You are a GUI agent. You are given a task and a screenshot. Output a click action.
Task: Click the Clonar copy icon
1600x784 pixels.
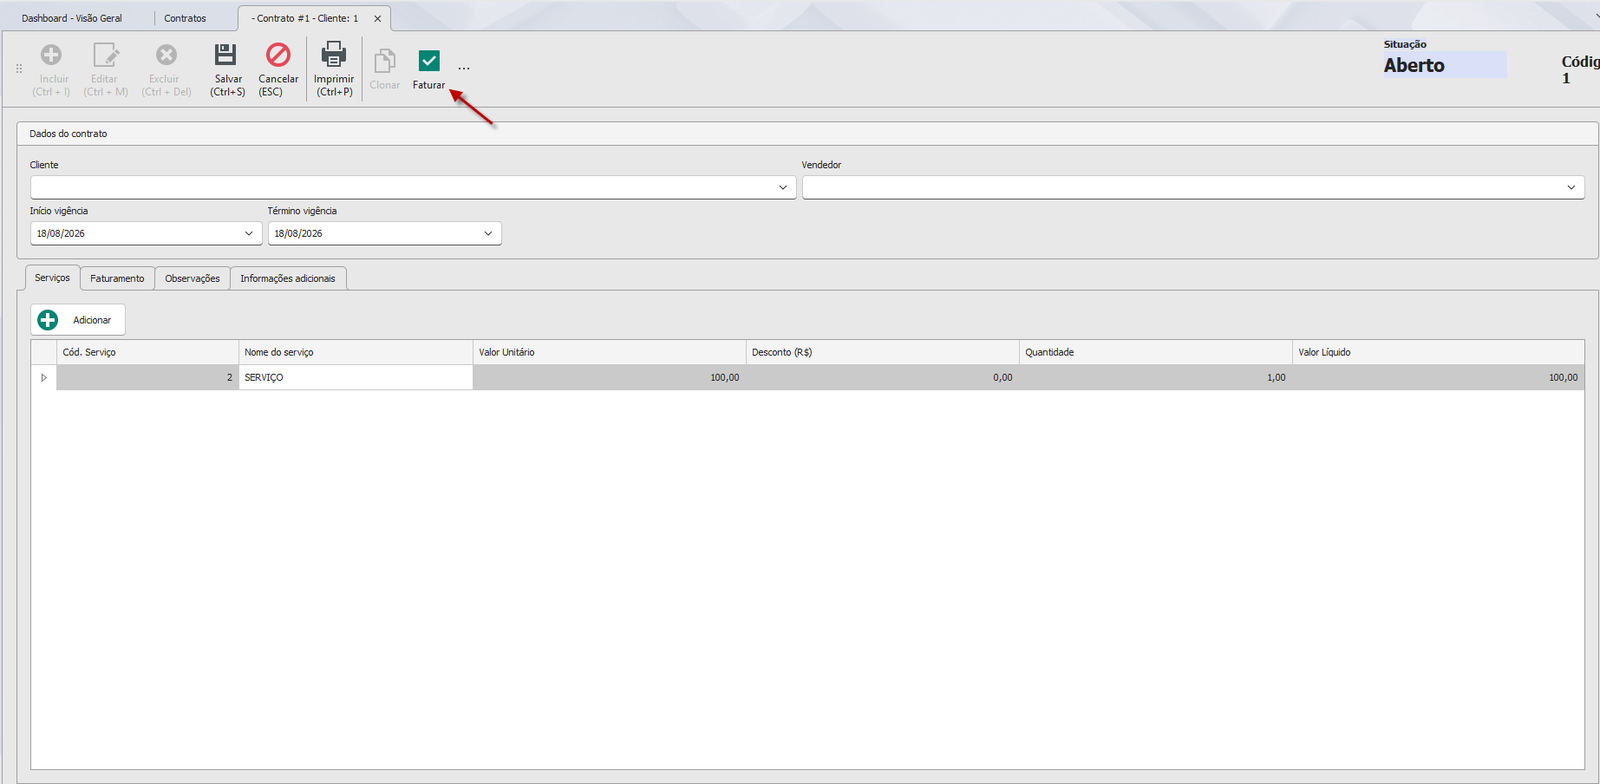click(384, 62)
